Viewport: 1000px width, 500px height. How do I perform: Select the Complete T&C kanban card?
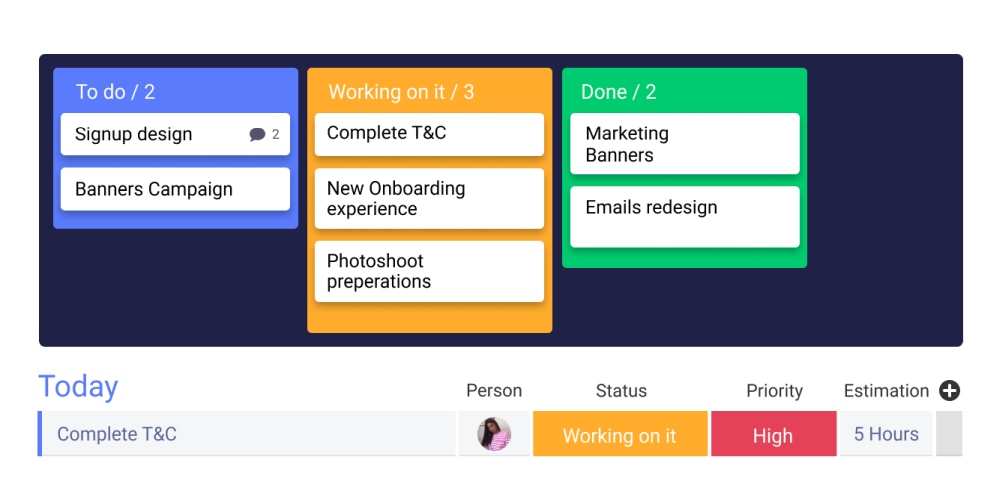point(429,134)
